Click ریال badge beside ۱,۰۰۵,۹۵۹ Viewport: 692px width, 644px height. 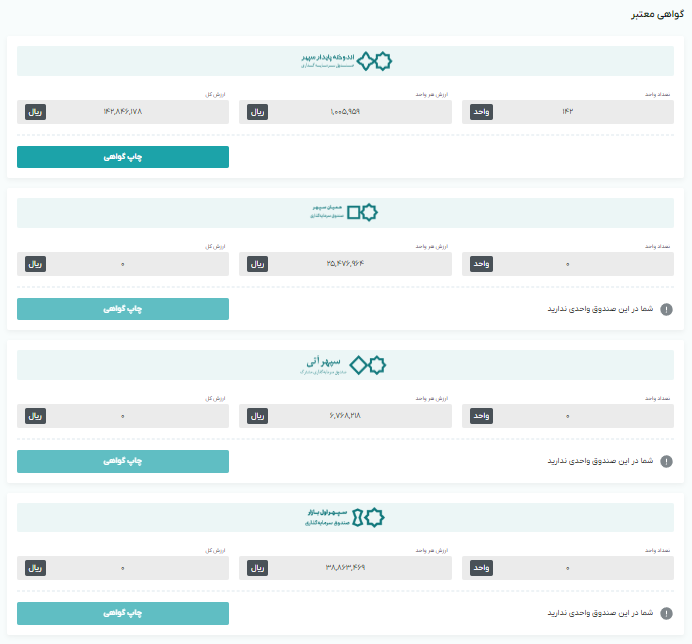coord(257,112)
